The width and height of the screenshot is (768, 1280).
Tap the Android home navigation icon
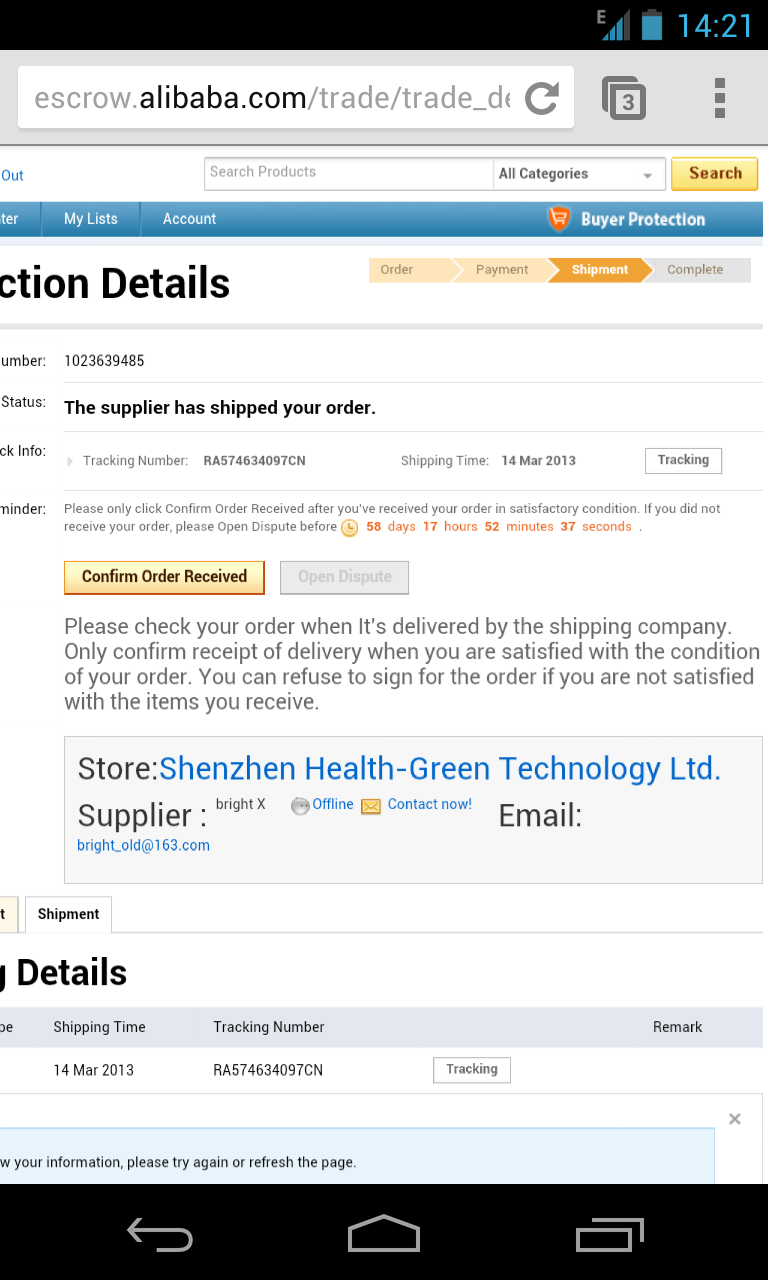[384, 1234]
